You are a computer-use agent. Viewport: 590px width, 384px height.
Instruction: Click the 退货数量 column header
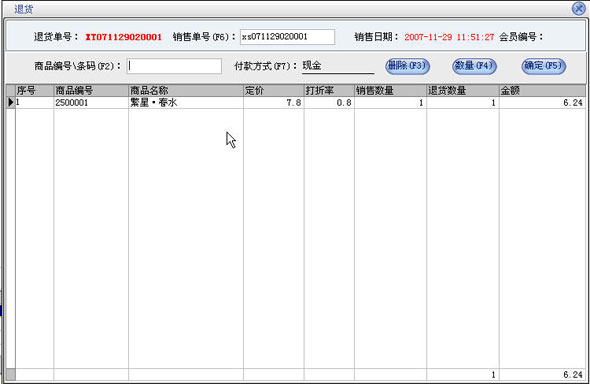[463, 91]
